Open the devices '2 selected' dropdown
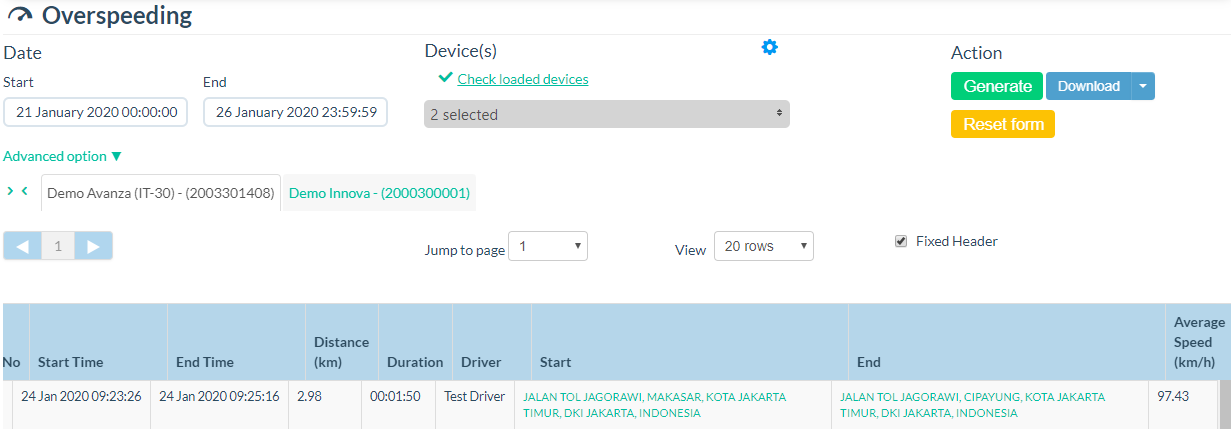 [606, 114]
